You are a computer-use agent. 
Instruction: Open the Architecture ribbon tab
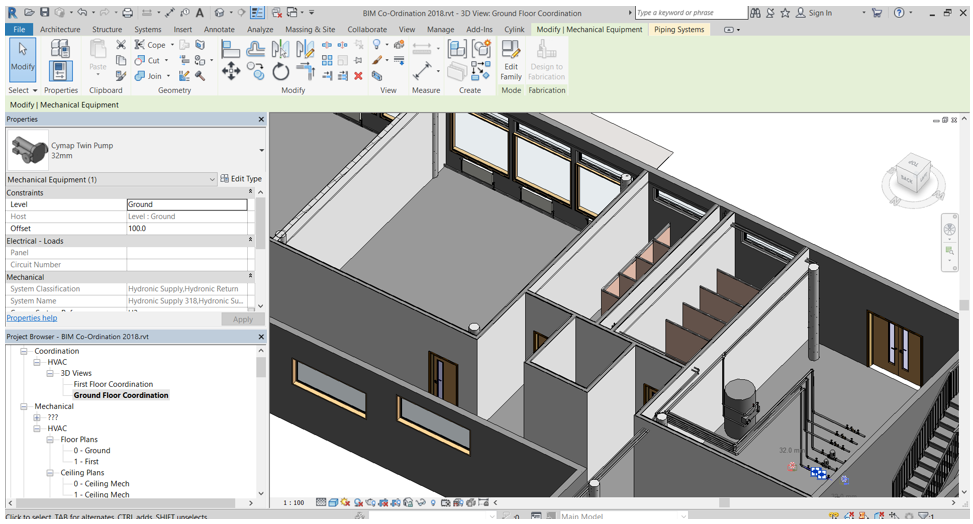pos(60,29)
